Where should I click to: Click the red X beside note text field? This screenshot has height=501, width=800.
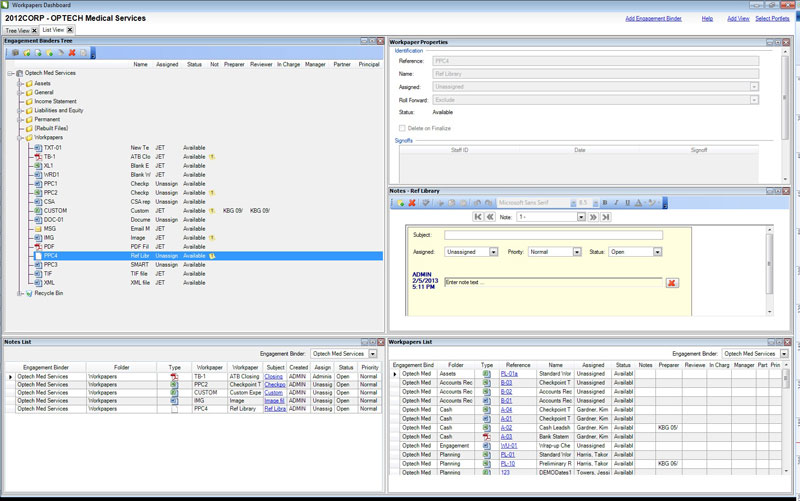(671, 283)
